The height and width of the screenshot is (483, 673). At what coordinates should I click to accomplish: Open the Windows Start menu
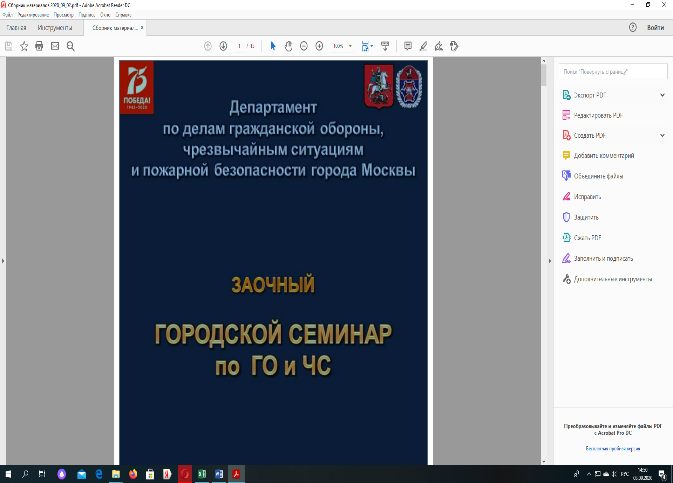point(8,474)
